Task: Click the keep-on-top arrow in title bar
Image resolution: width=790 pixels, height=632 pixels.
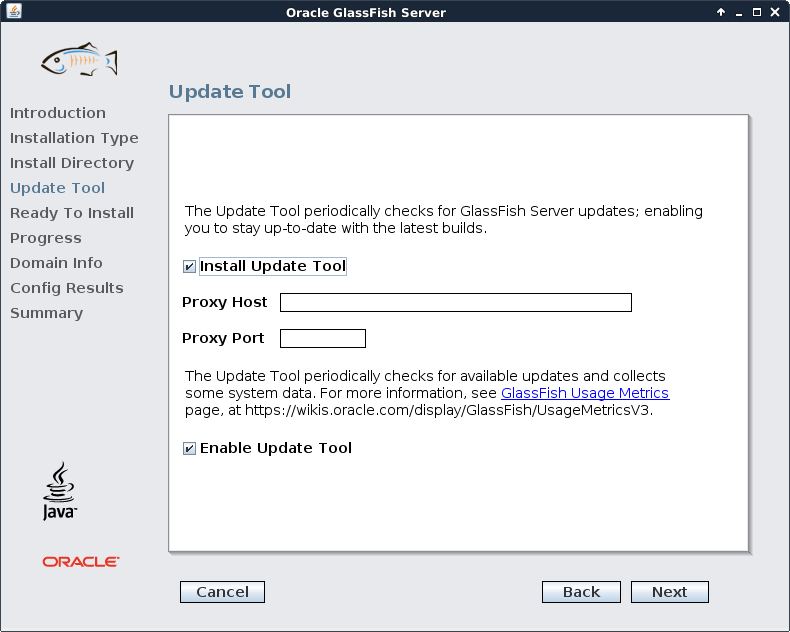Action: [x=721, y=12]
